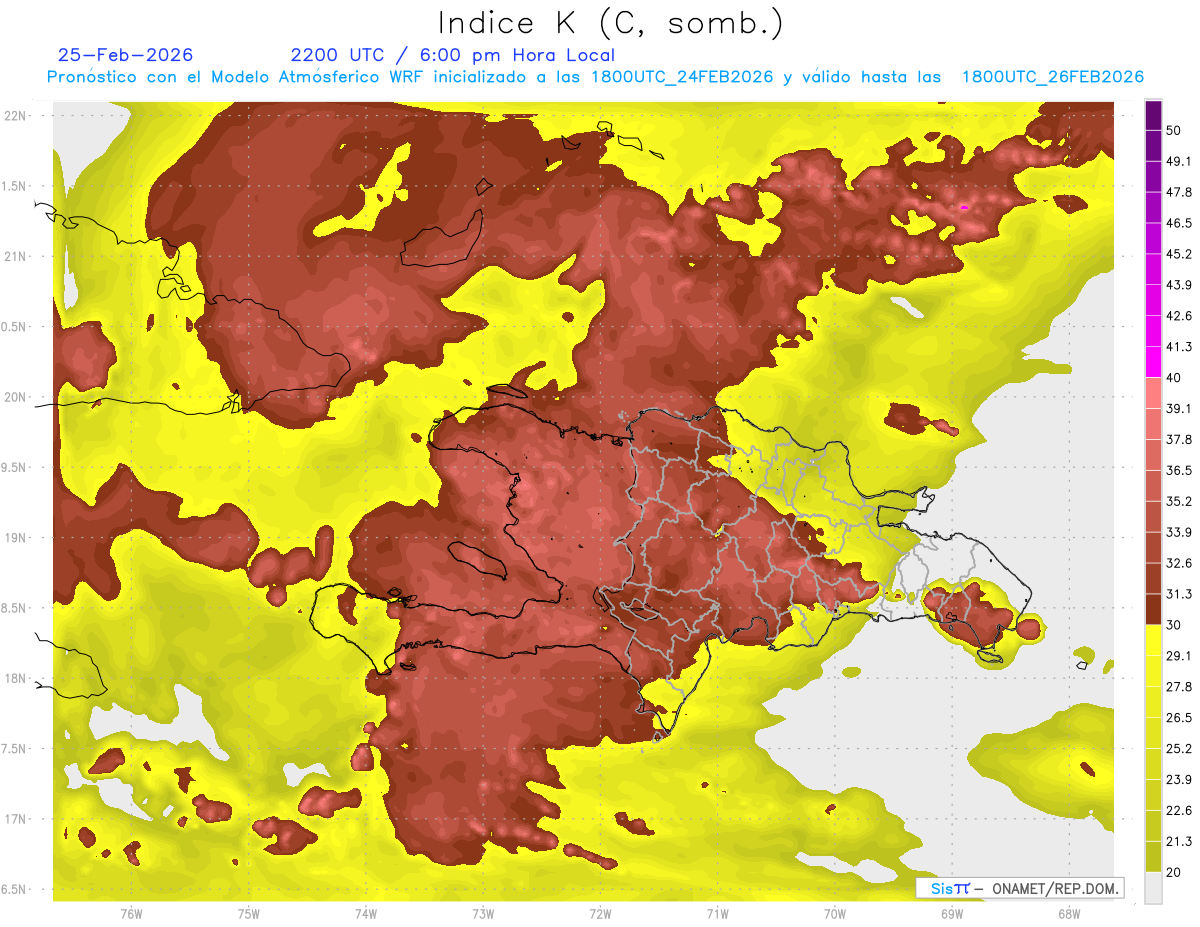Click the '71W' longitude label
1200x927 pixels.
pos(717,914)
